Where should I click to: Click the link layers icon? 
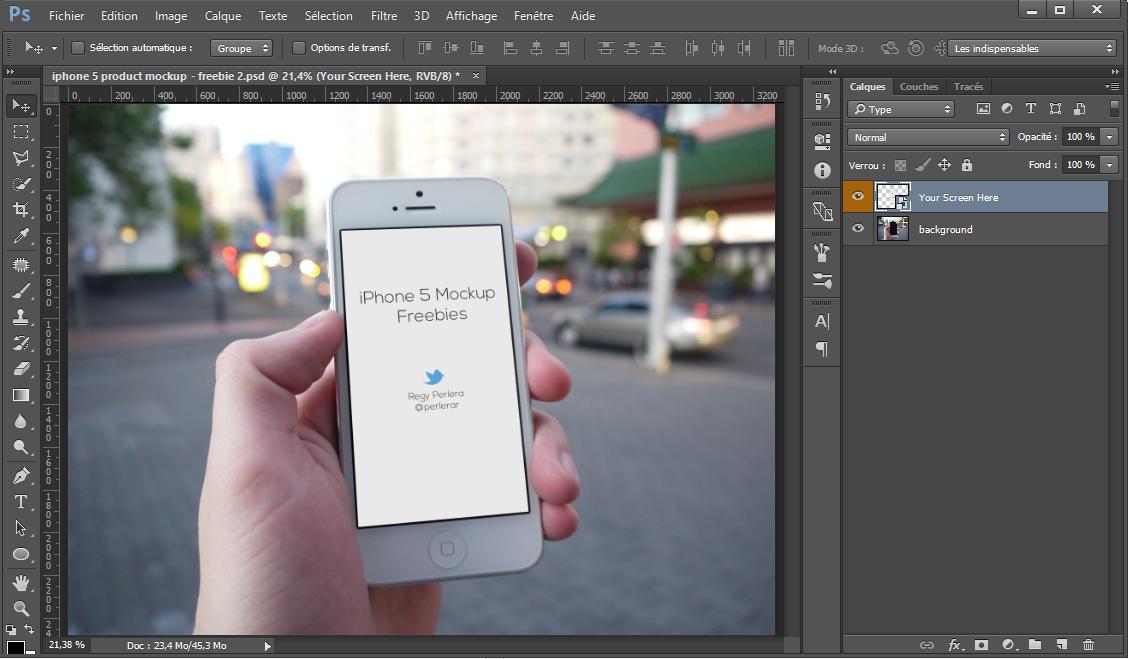coord(927,645)
